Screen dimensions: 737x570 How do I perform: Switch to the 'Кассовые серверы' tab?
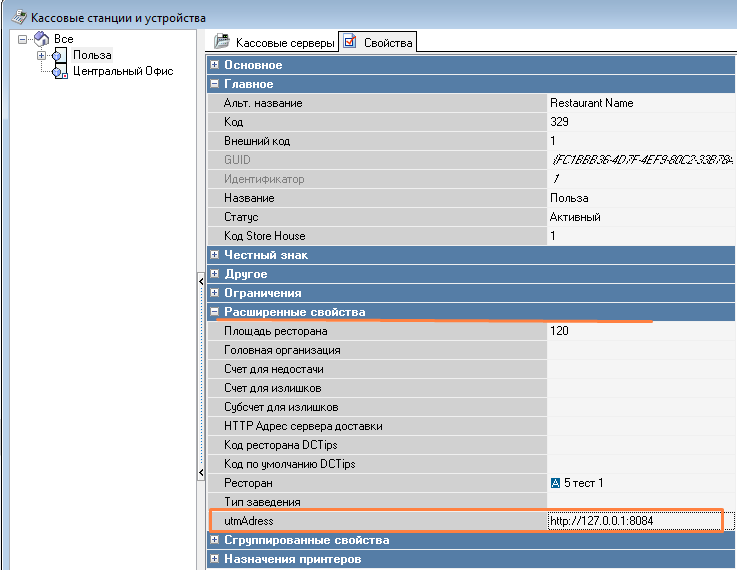coord(282,43)
